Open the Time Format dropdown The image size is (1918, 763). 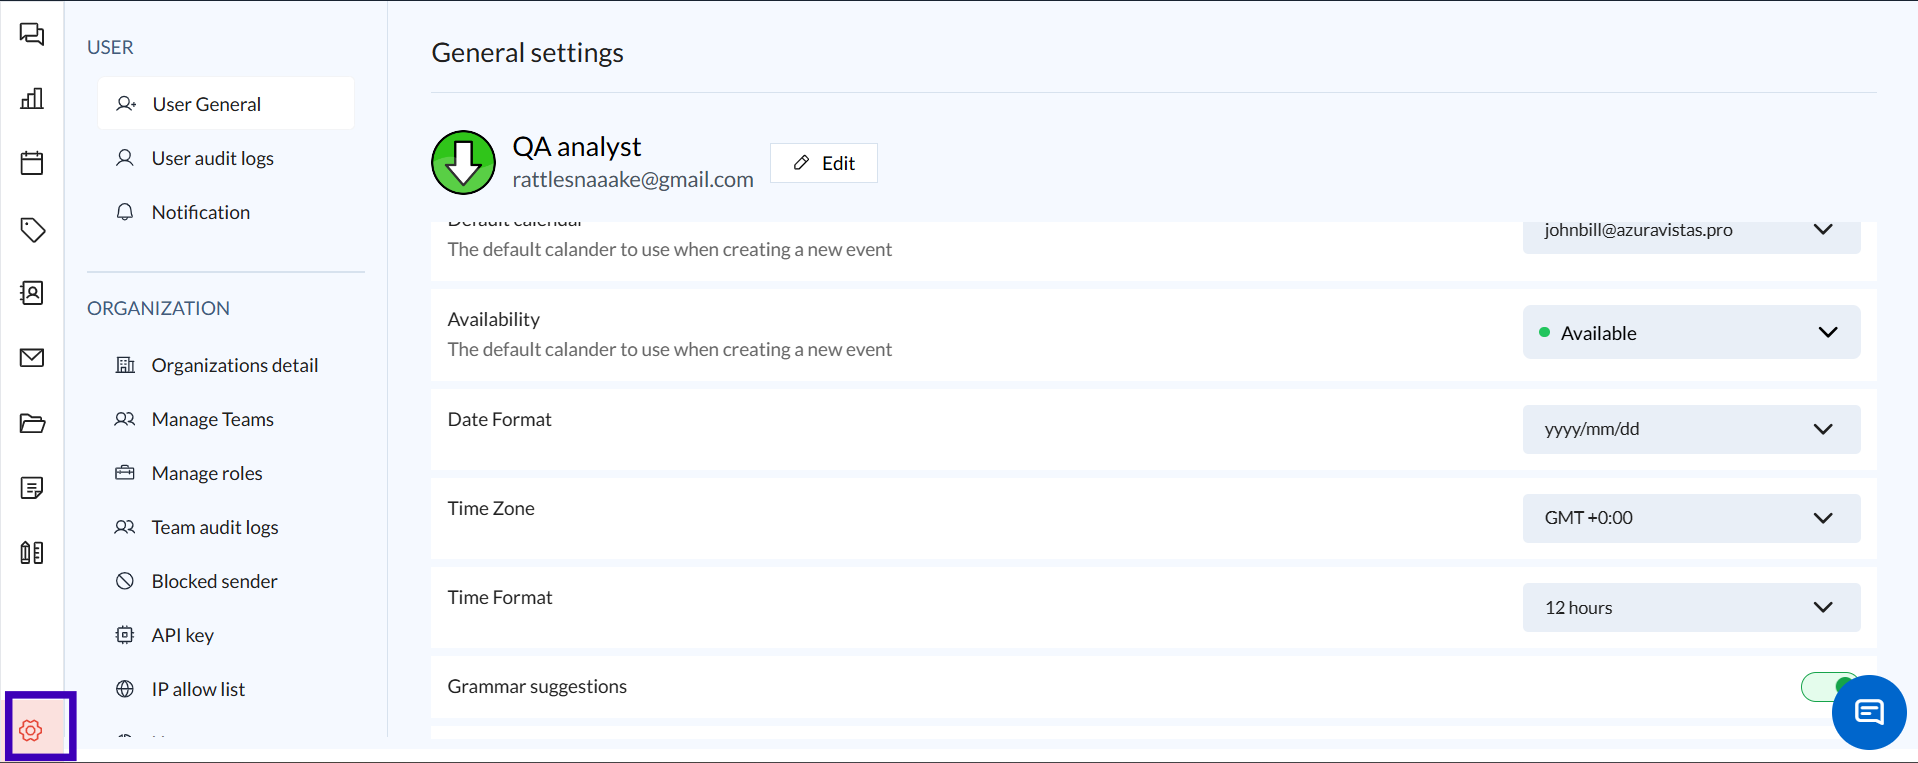pos(1690,608)
